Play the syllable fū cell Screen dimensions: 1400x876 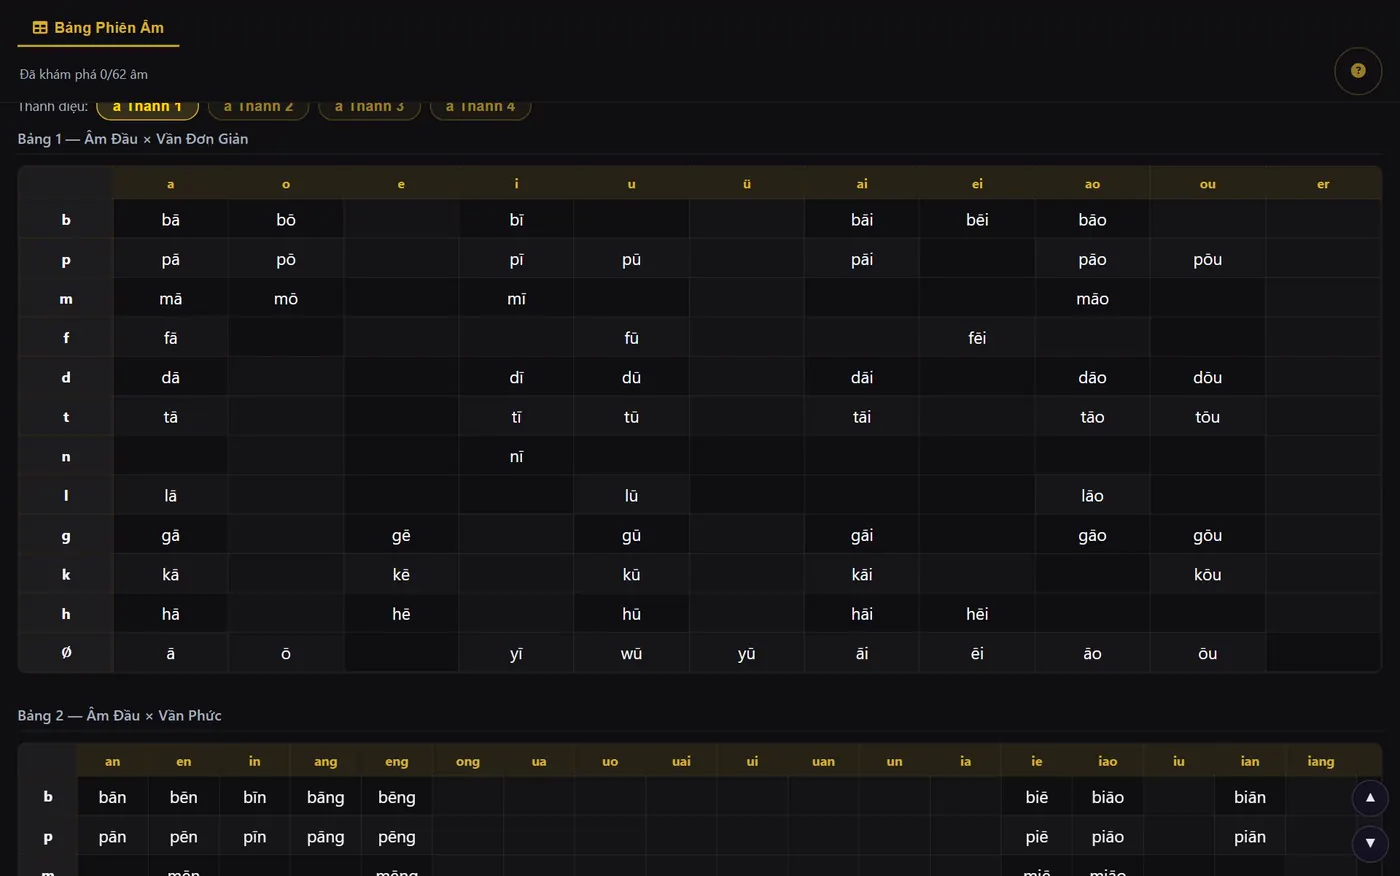(x=632, y=338)
